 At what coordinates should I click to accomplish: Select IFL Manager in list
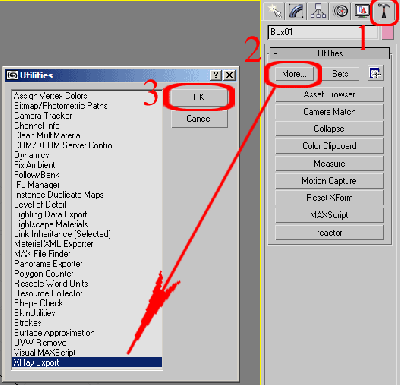87,185
